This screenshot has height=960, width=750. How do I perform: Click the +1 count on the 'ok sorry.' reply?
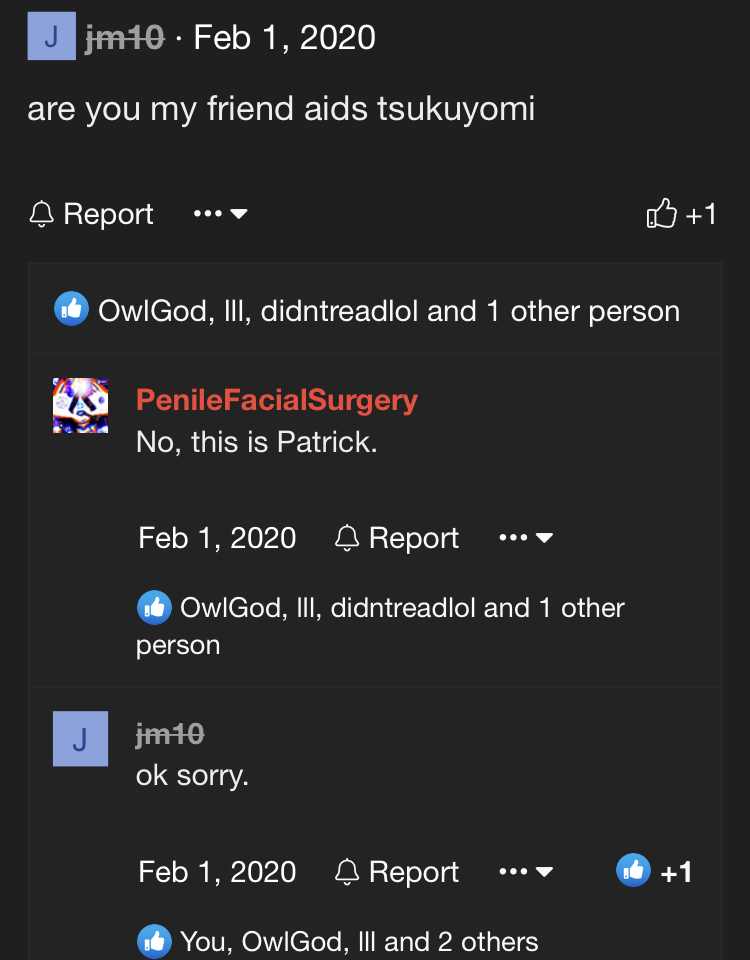(x=676, y=872)
